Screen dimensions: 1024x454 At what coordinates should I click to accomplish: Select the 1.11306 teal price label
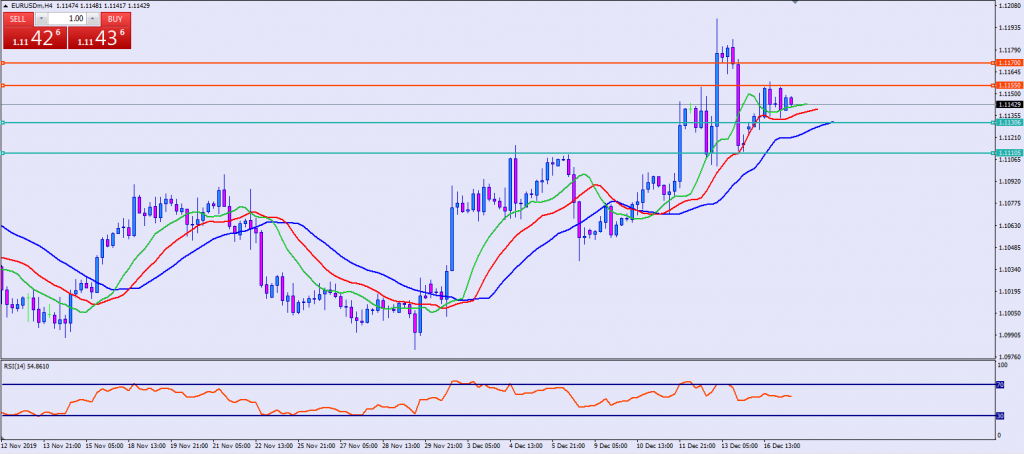[x=1008, y=123]
